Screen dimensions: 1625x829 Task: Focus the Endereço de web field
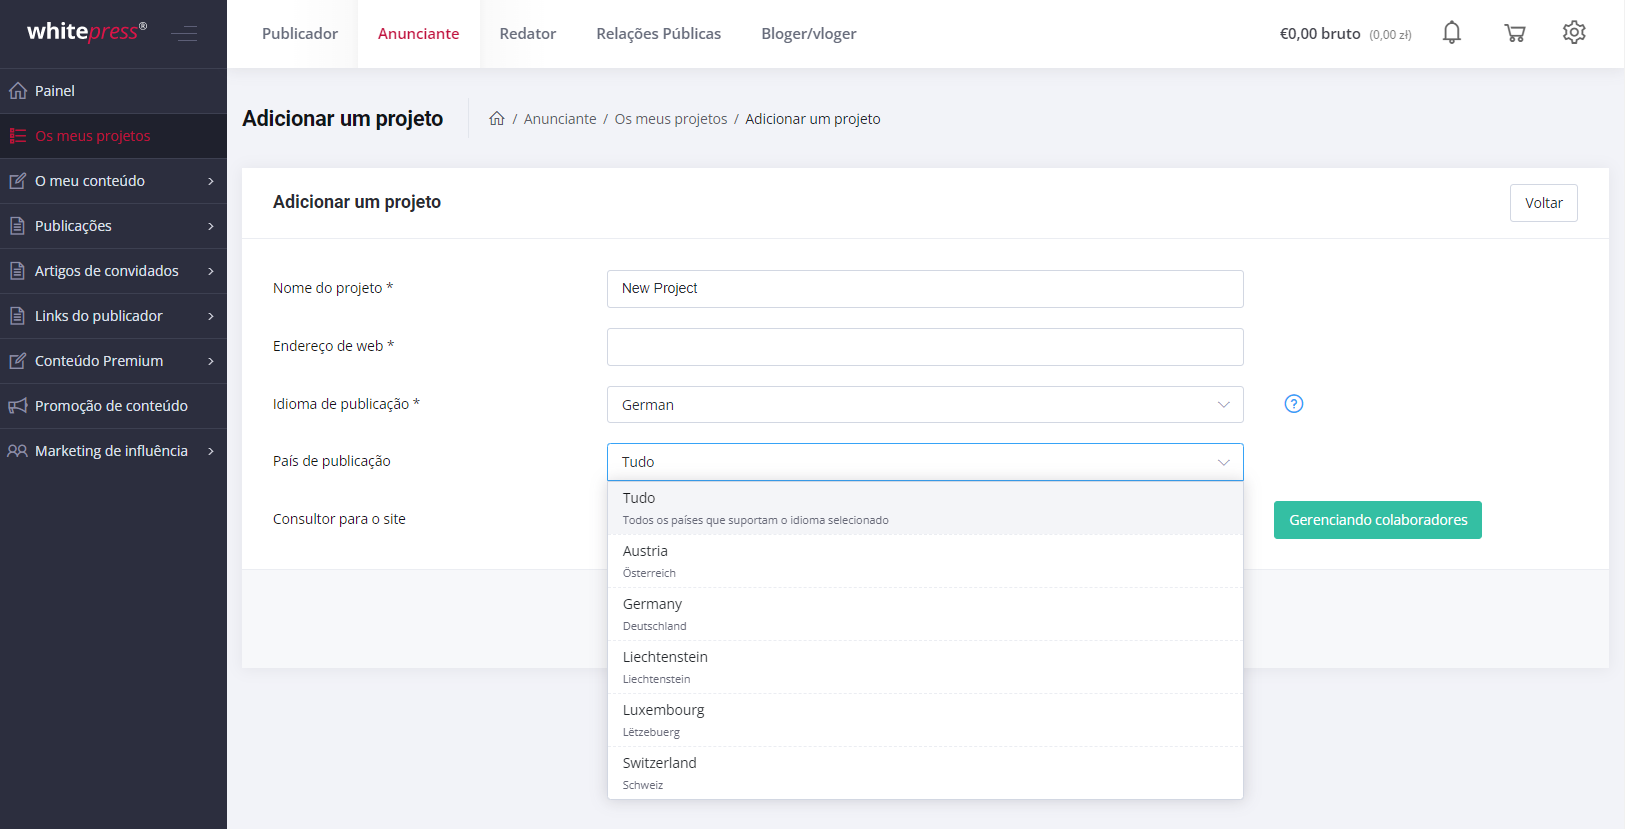click(x=925, y=347)
